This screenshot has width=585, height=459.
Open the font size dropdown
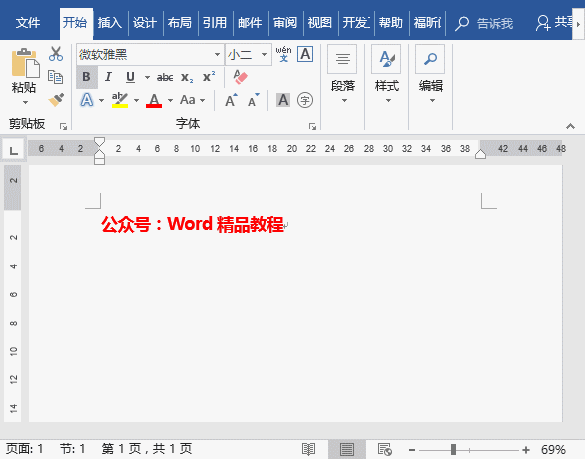[x=265, y=54]
